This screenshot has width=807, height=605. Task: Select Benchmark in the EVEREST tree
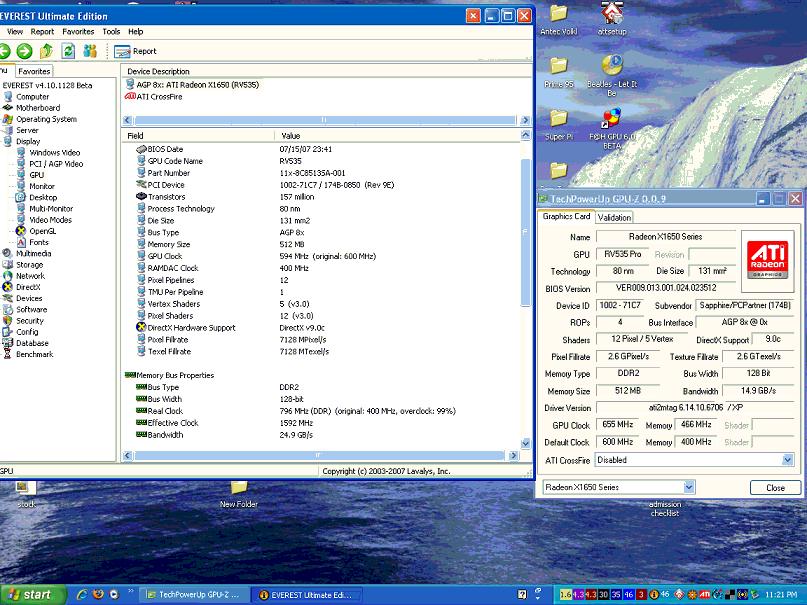pyautogui.click(x=34, y=354)
